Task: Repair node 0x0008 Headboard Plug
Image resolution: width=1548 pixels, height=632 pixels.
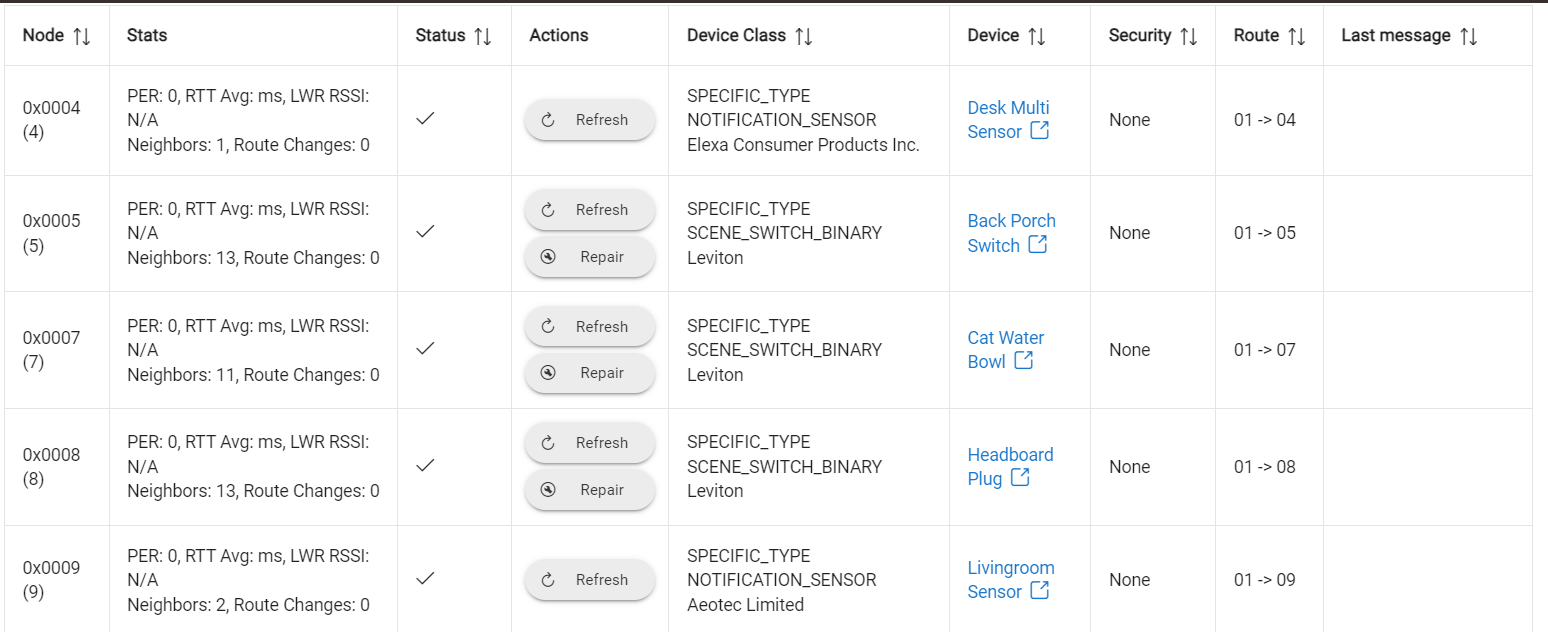Action: (590, 490)
